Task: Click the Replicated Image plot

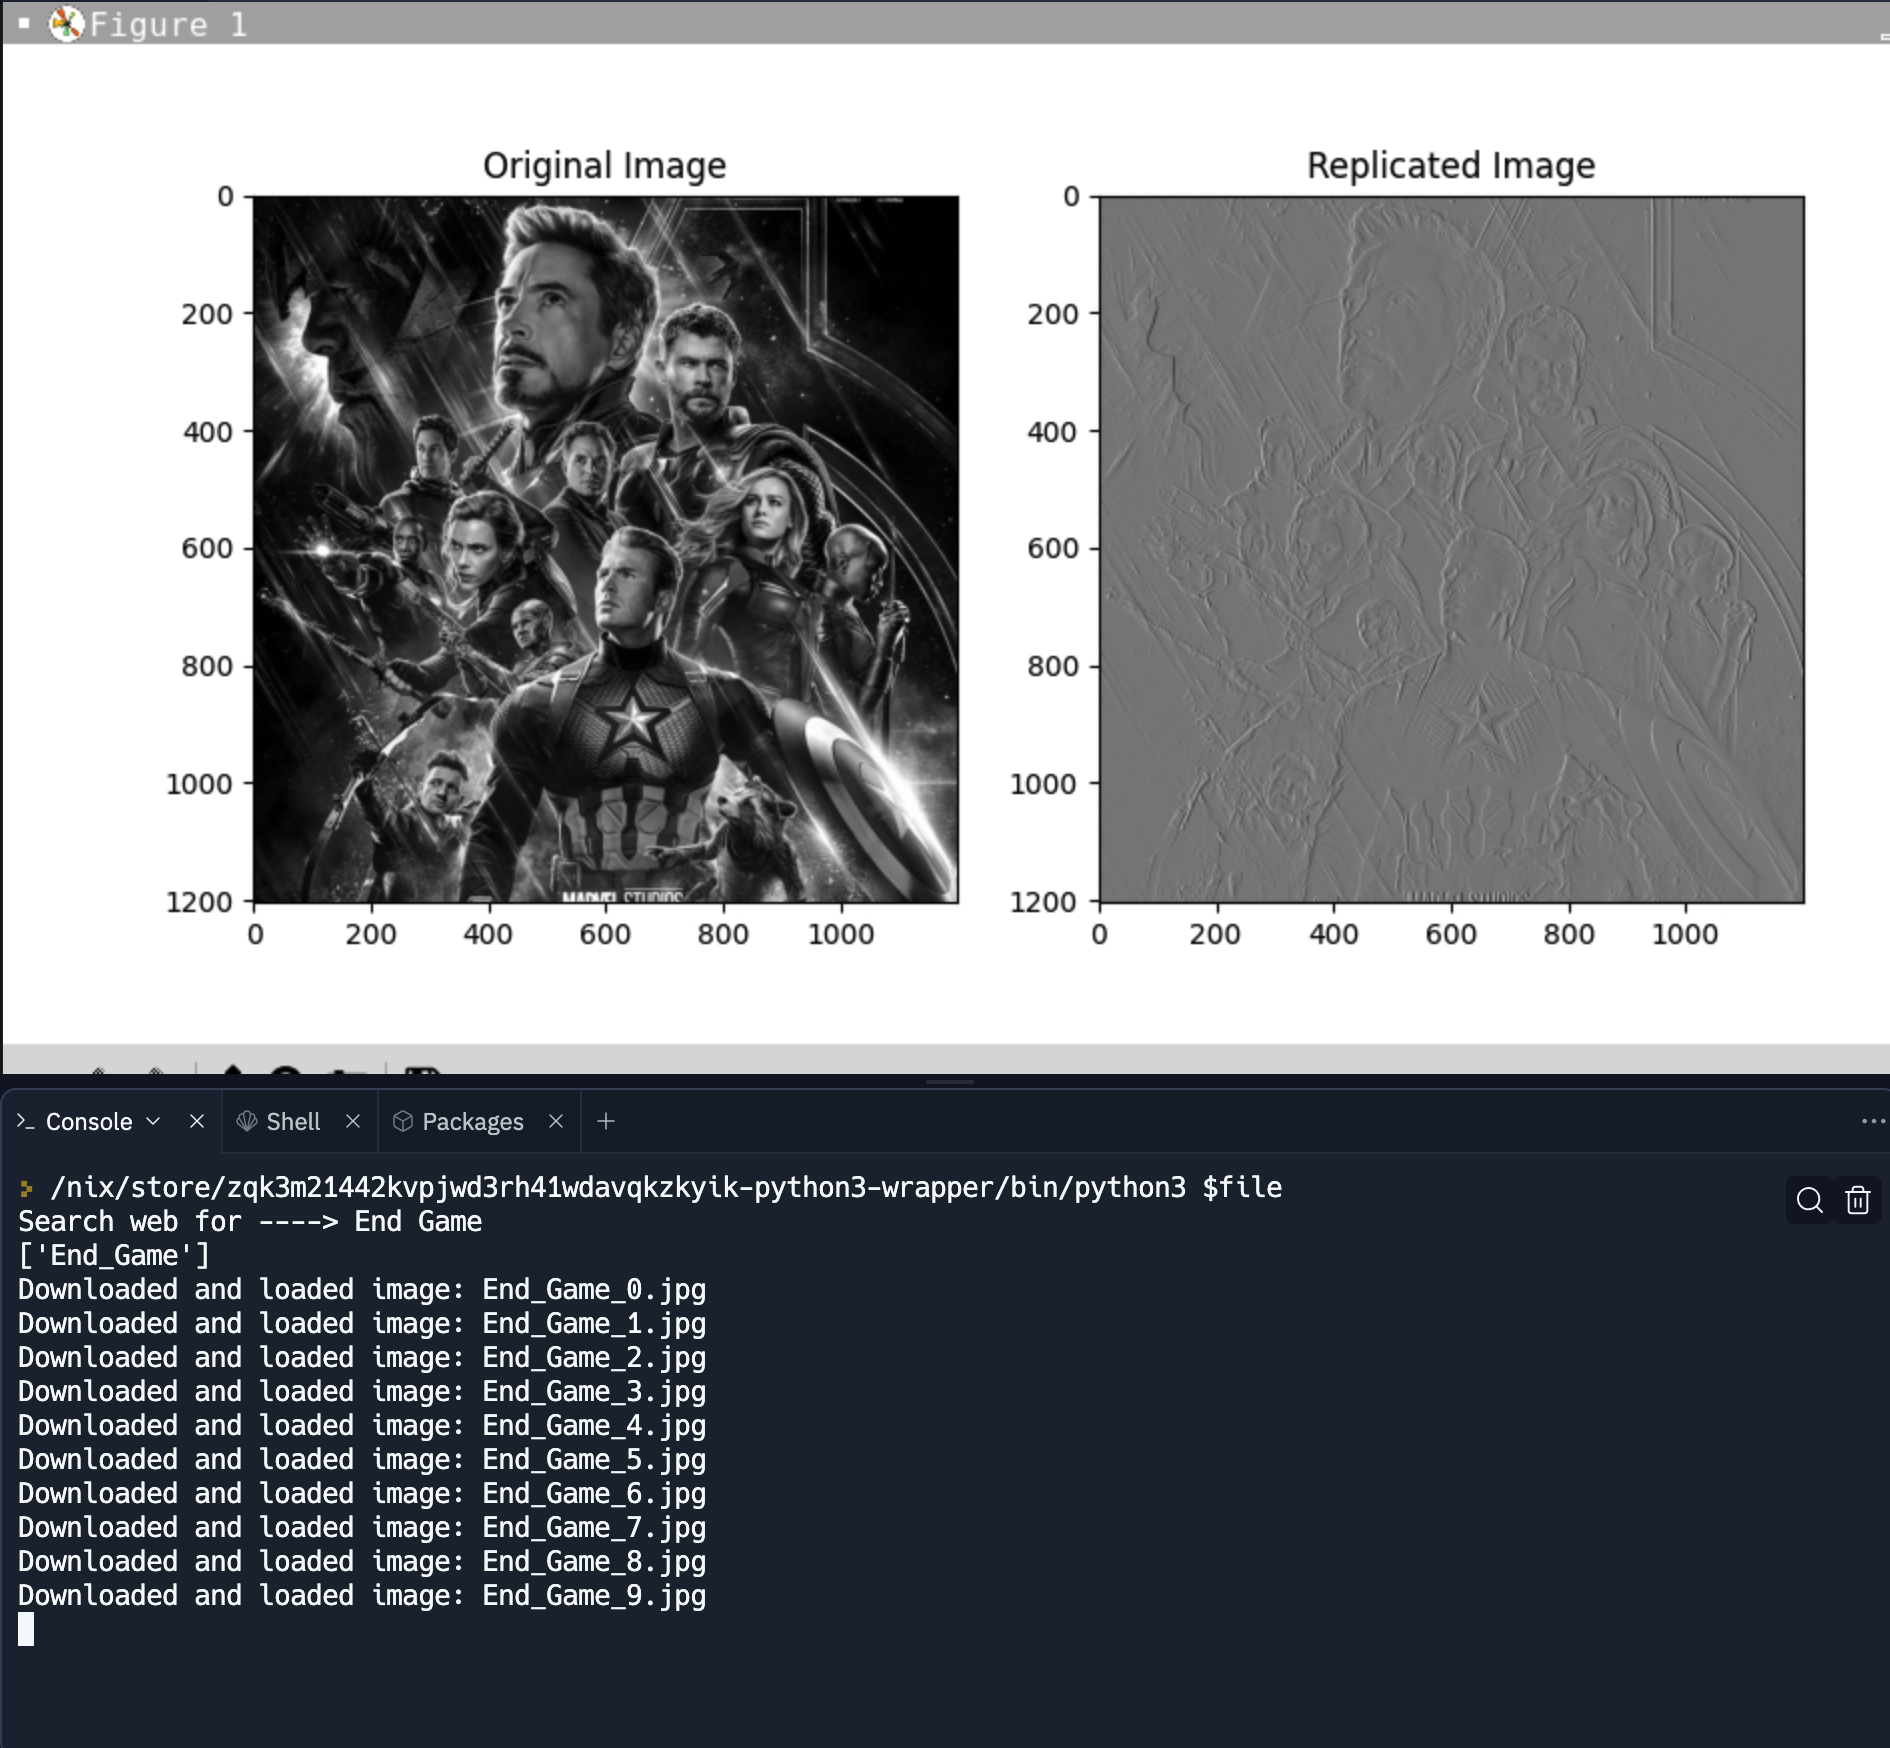Action: [x=1452, y=549]
